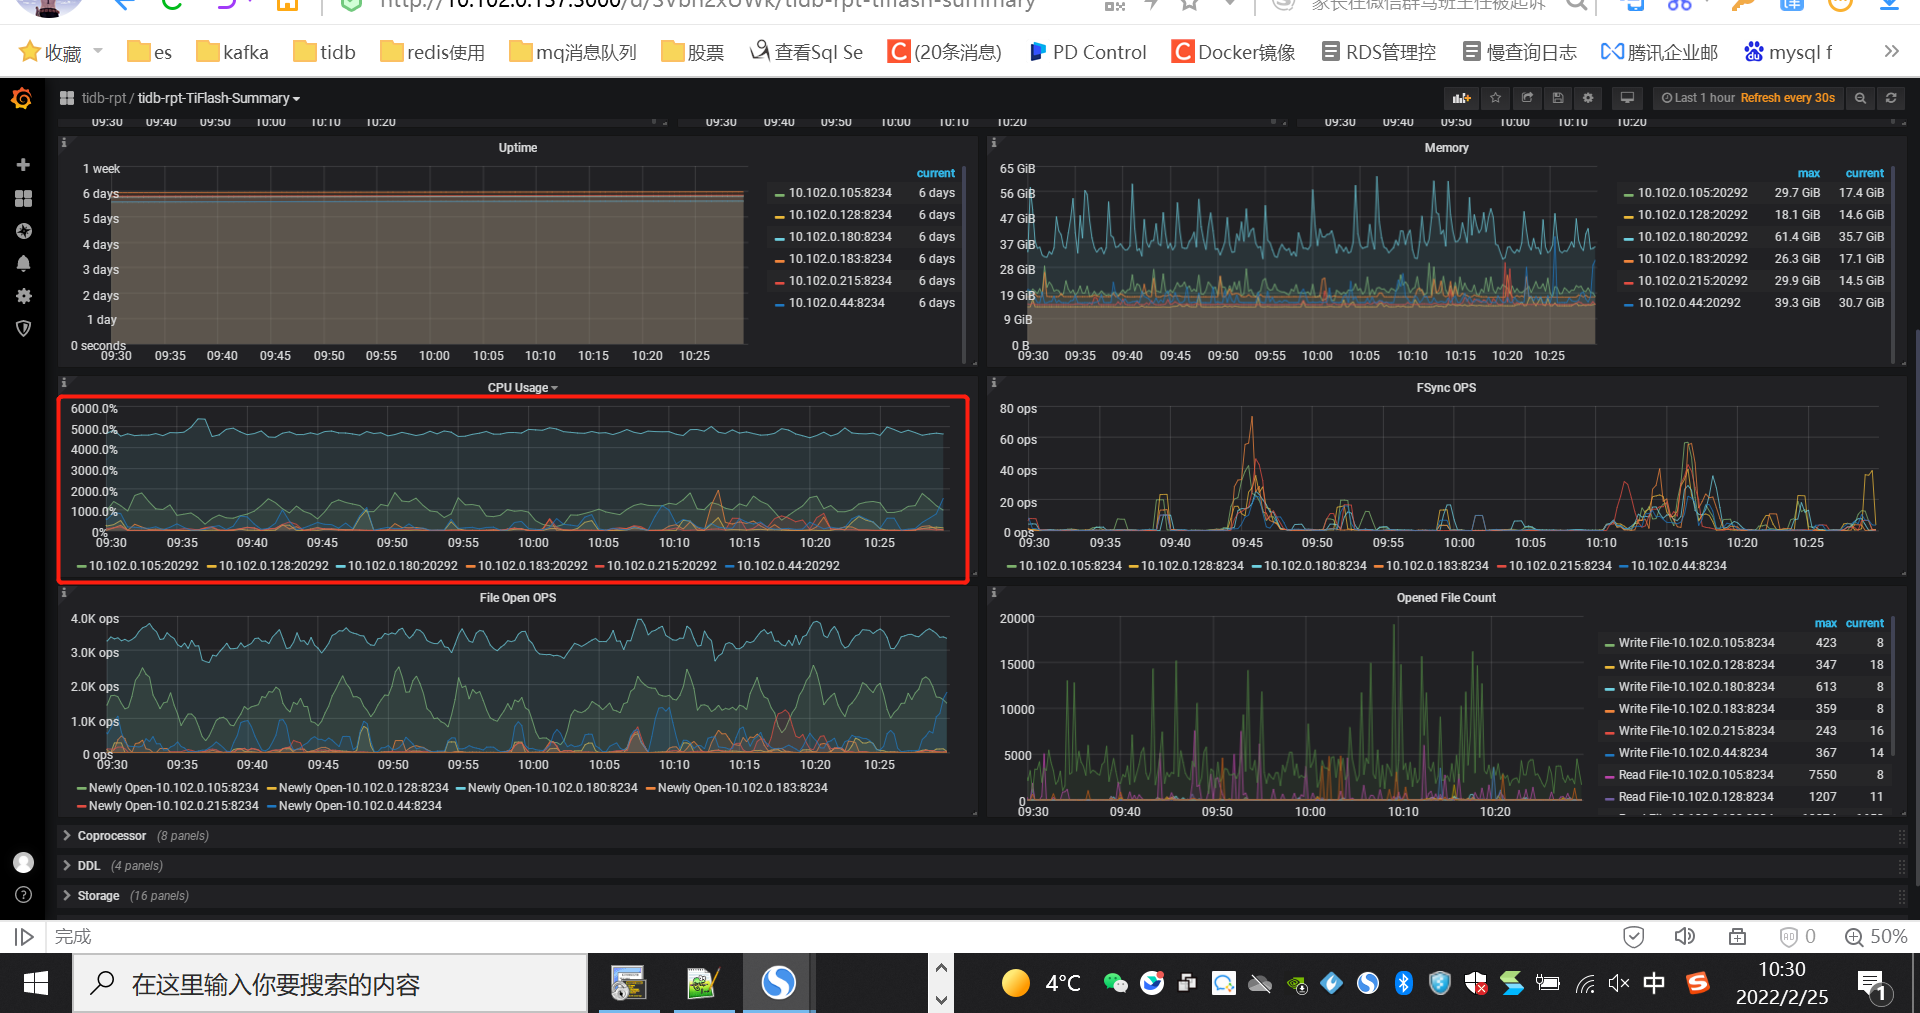Viewport: 1920px width, 1013px height.
Task: Open the Share dashboard icon
Action: 1527,98
